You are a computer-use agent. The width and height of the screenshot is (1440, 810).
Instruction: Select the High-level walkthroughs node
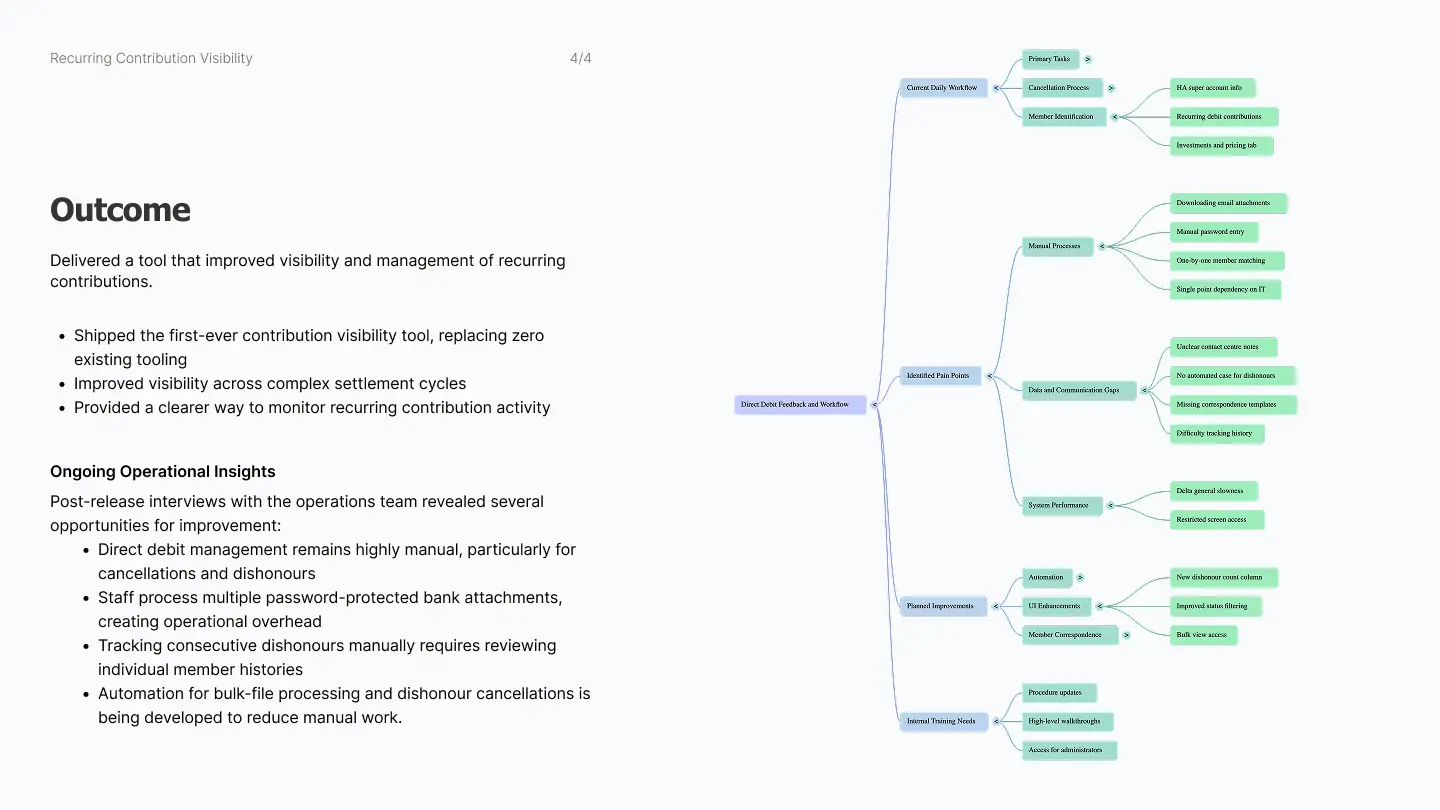click(1068, 721)
